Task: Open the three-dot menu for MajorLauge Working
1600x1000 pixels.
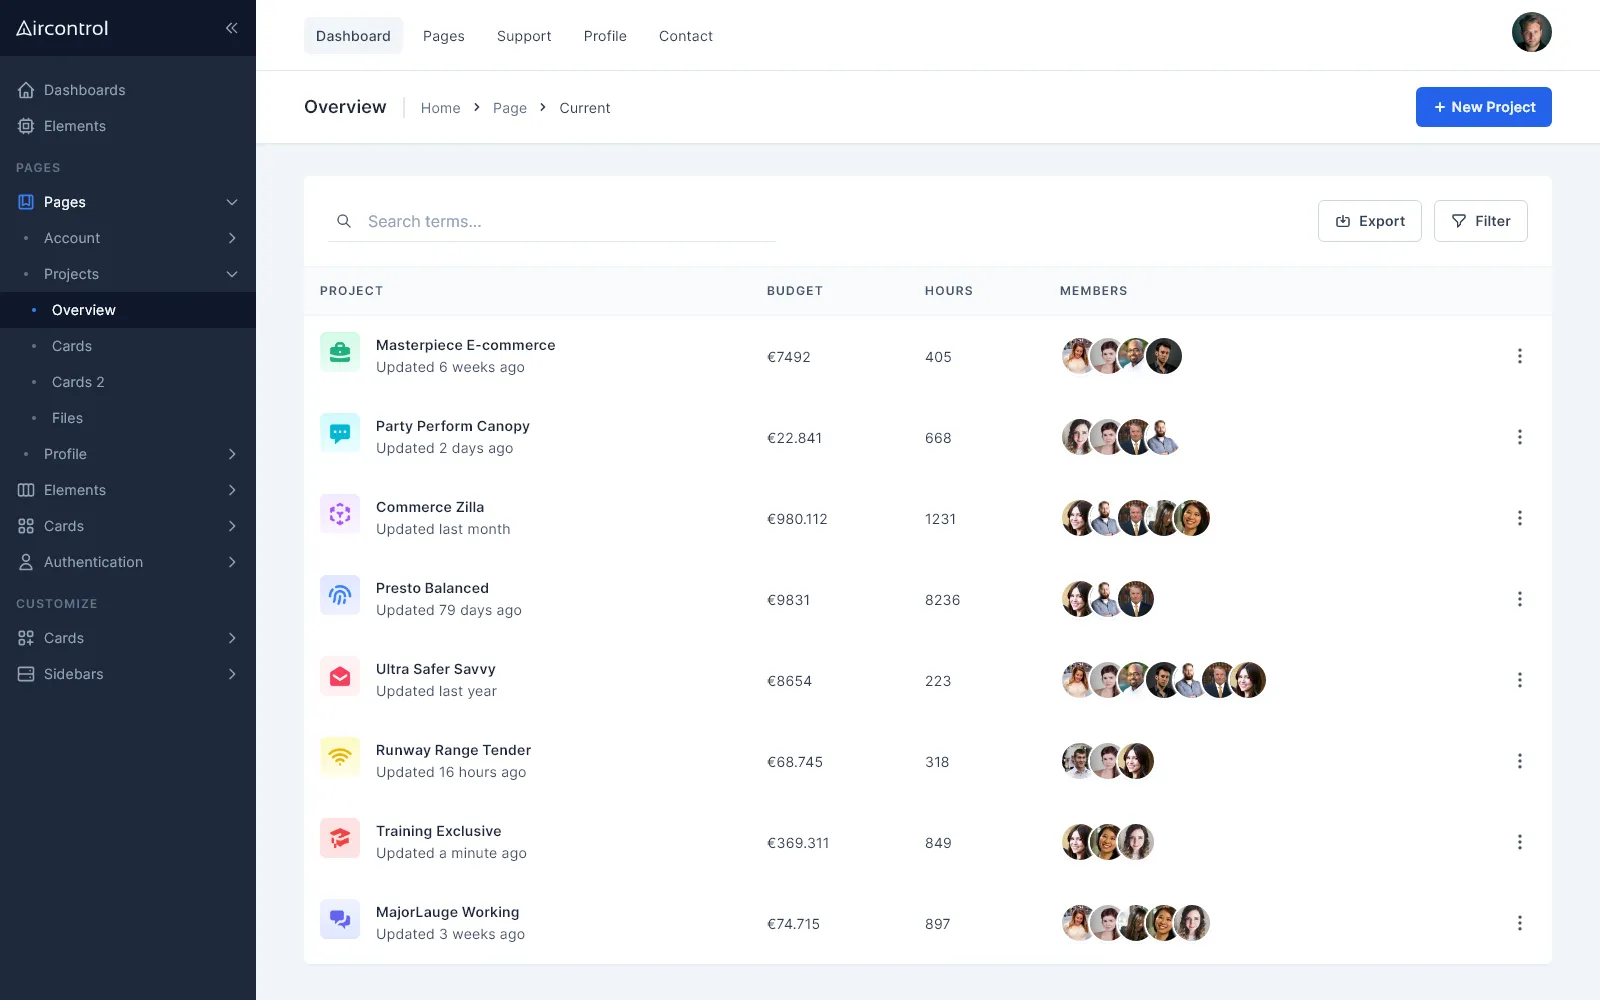Action: [1520, 923]
